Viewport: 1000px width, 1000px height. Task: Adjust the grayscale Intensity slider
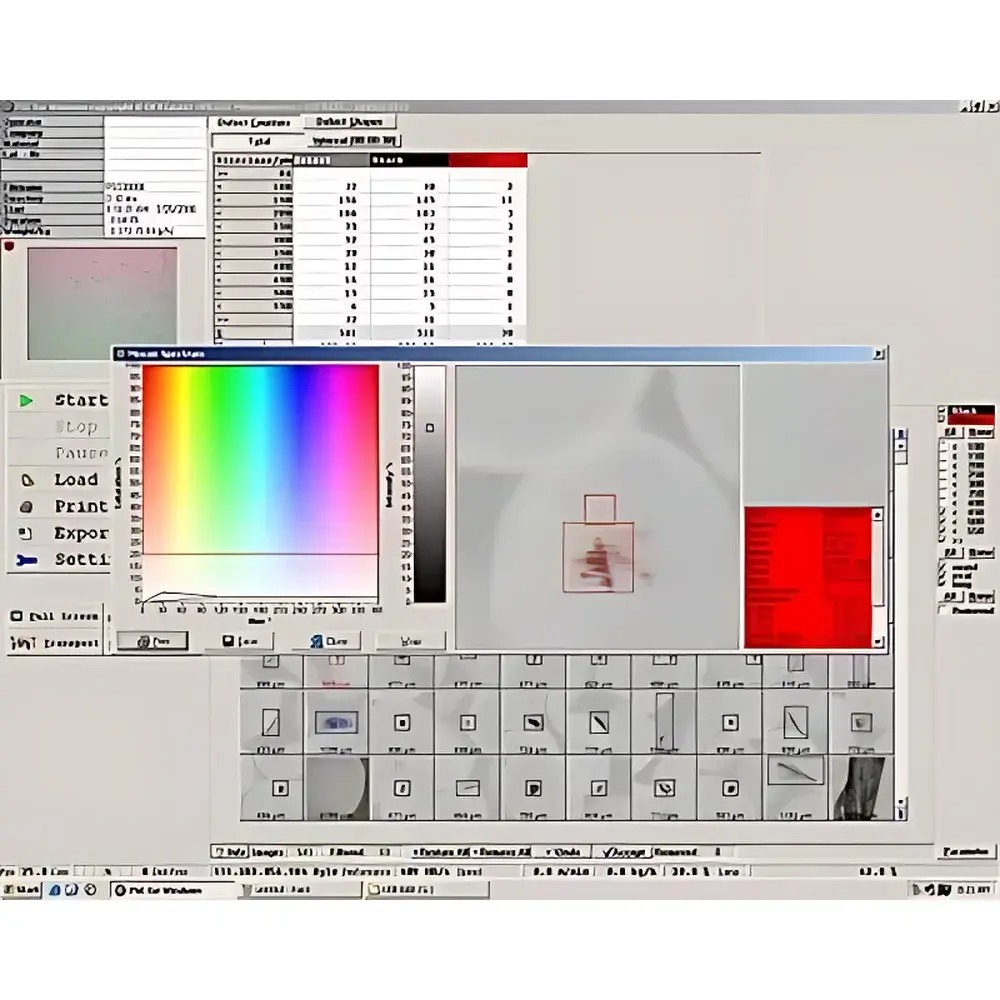pyautogui.click(x=431, y=426)
